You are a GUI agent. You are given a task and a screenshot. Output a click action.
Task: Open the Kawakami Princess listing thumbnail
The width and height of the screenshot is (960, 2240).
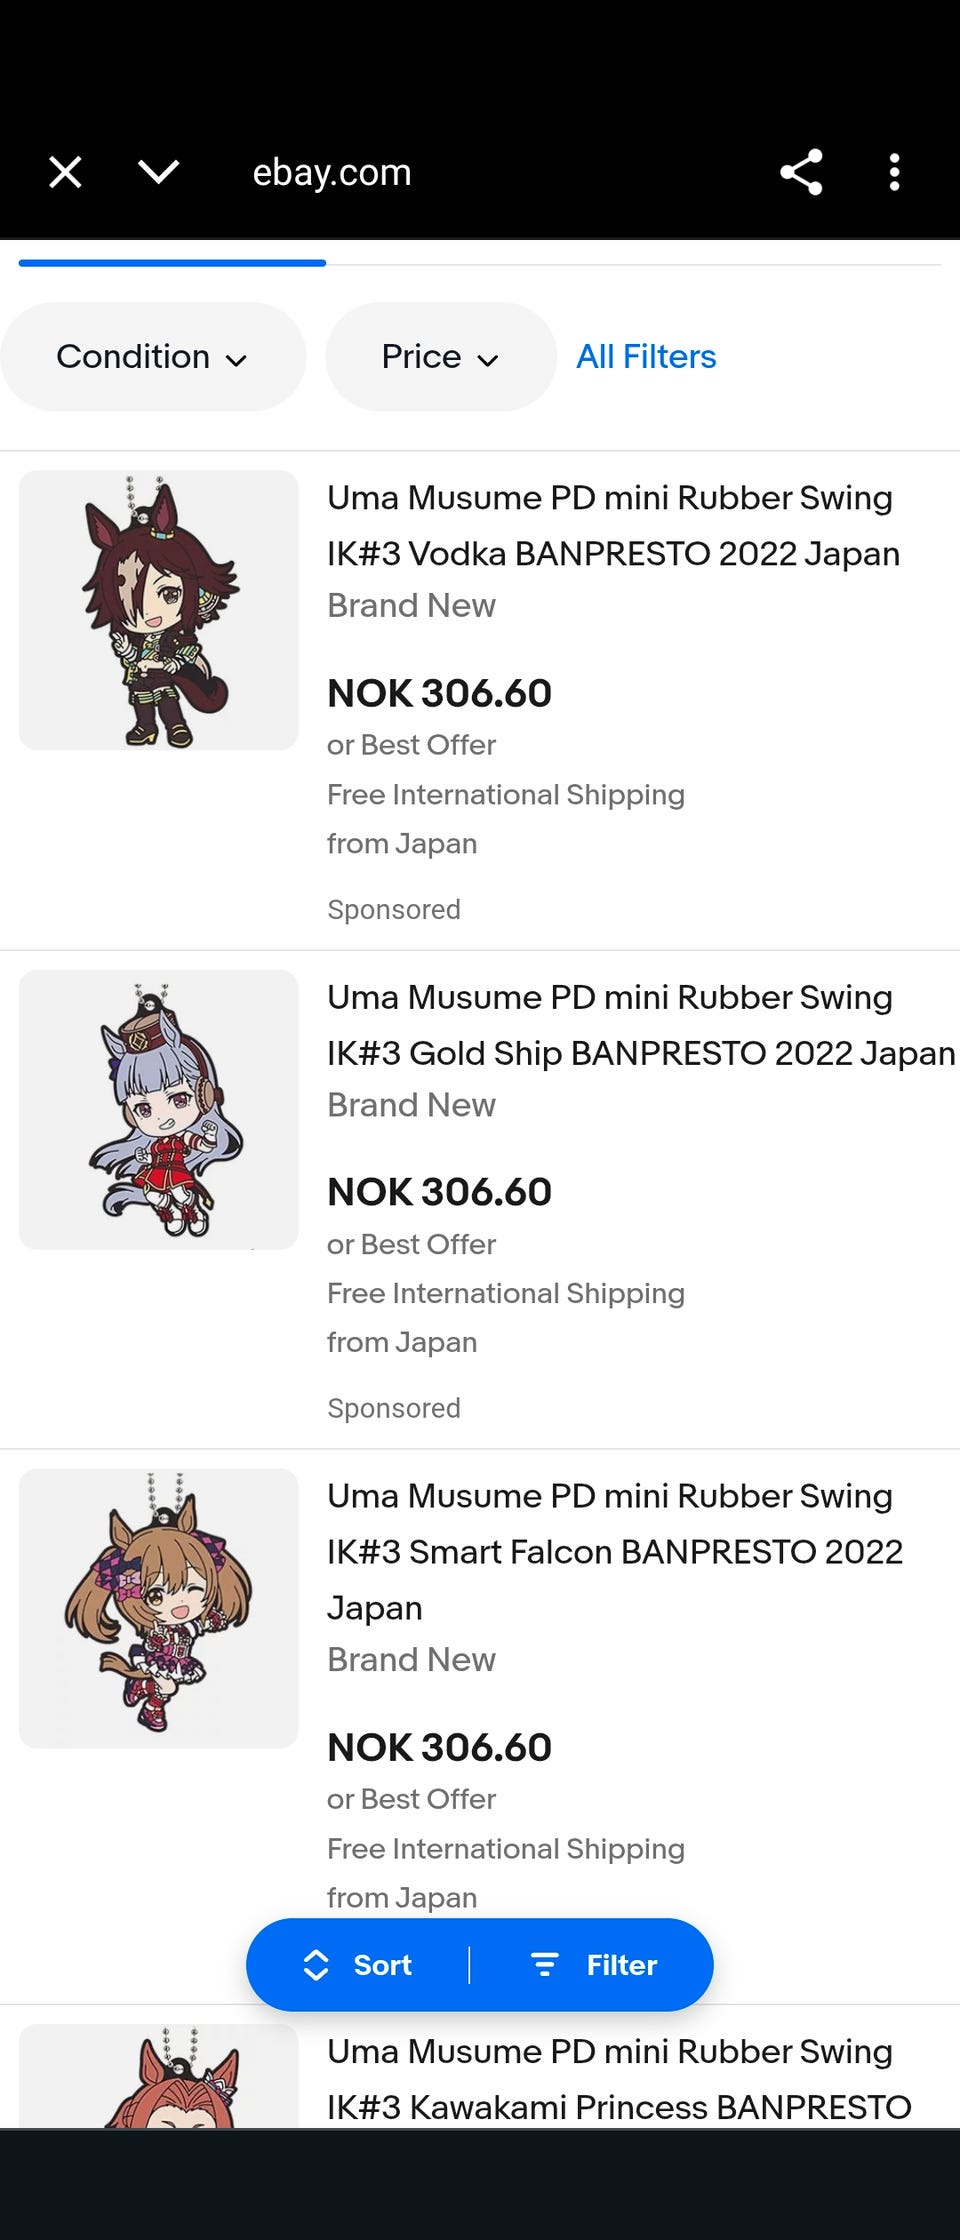tap(159, 2076)
